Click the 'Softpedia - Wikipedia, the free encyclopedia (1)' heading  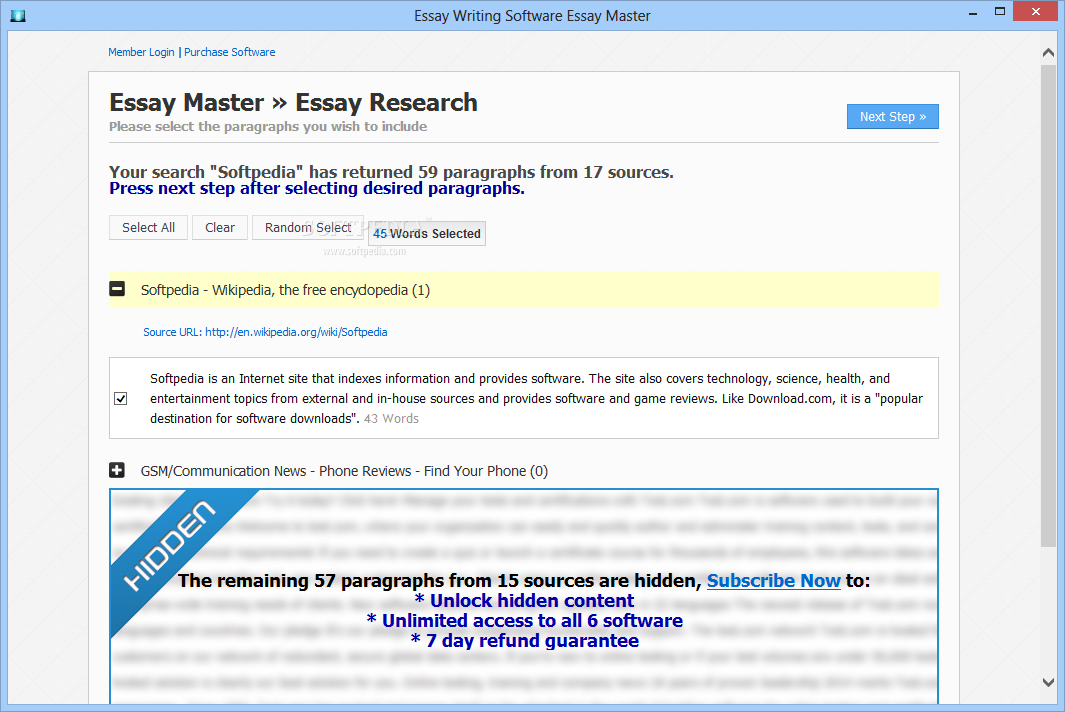pyautogui.click(x=285, y=290)
